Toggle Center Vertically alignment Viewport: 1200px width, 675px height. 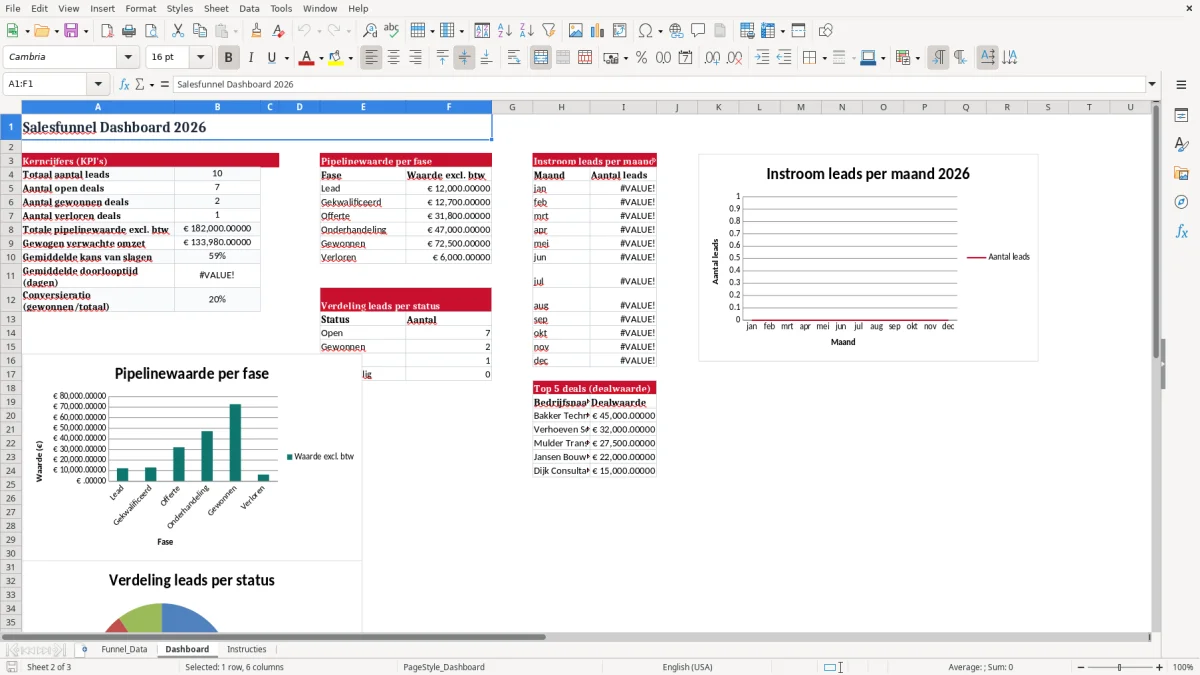coord(464,58)
